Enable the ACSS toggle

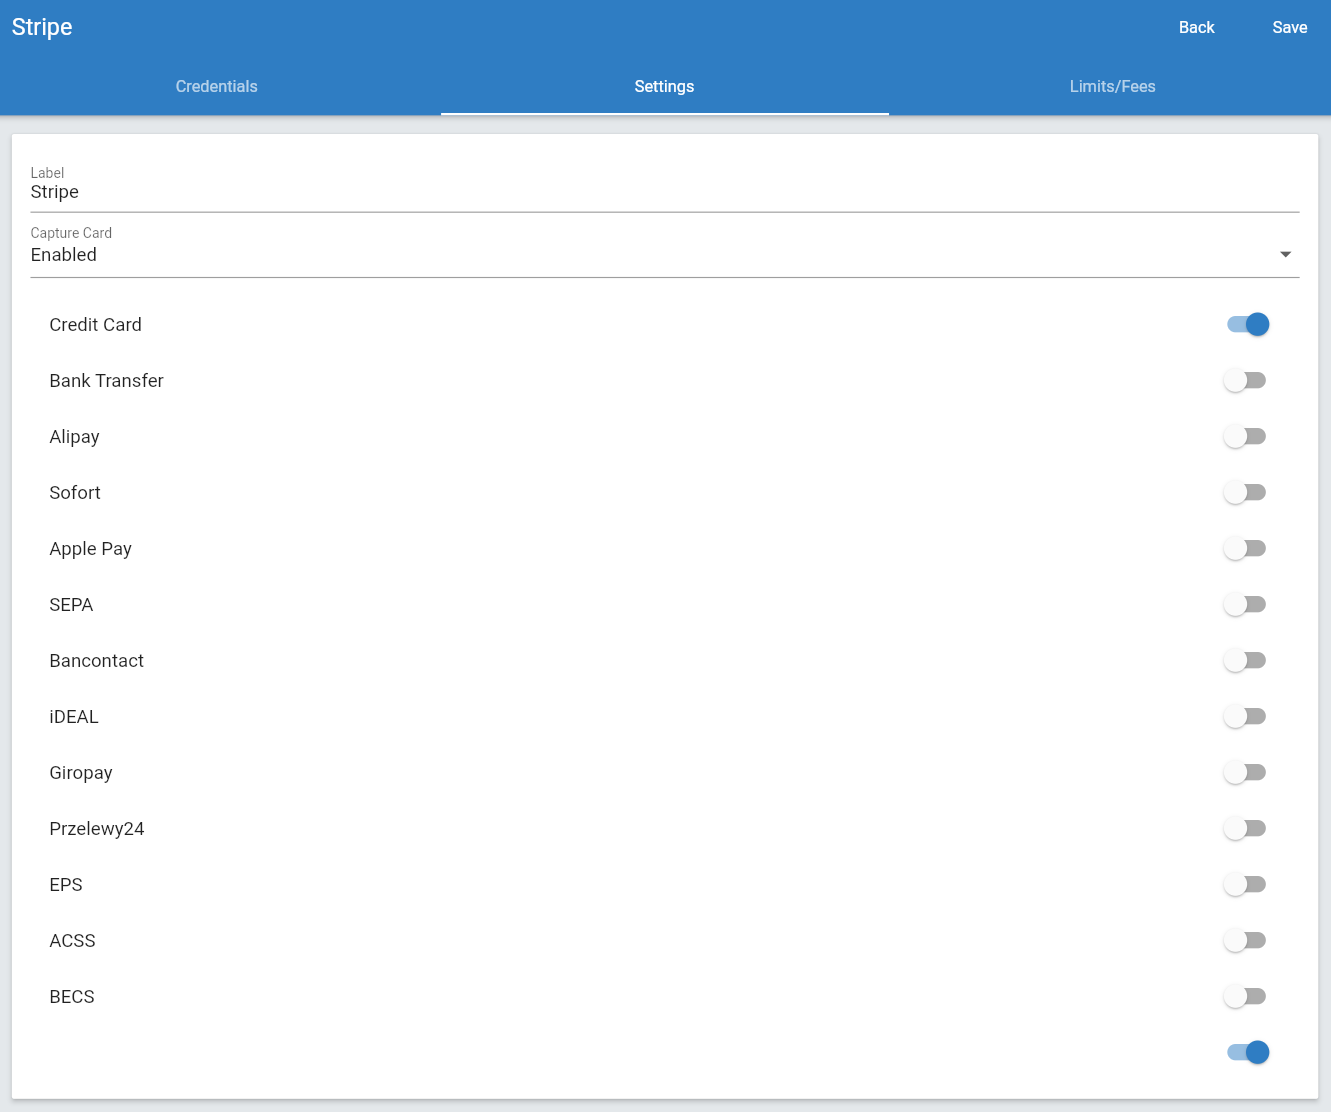(1245, 940)
